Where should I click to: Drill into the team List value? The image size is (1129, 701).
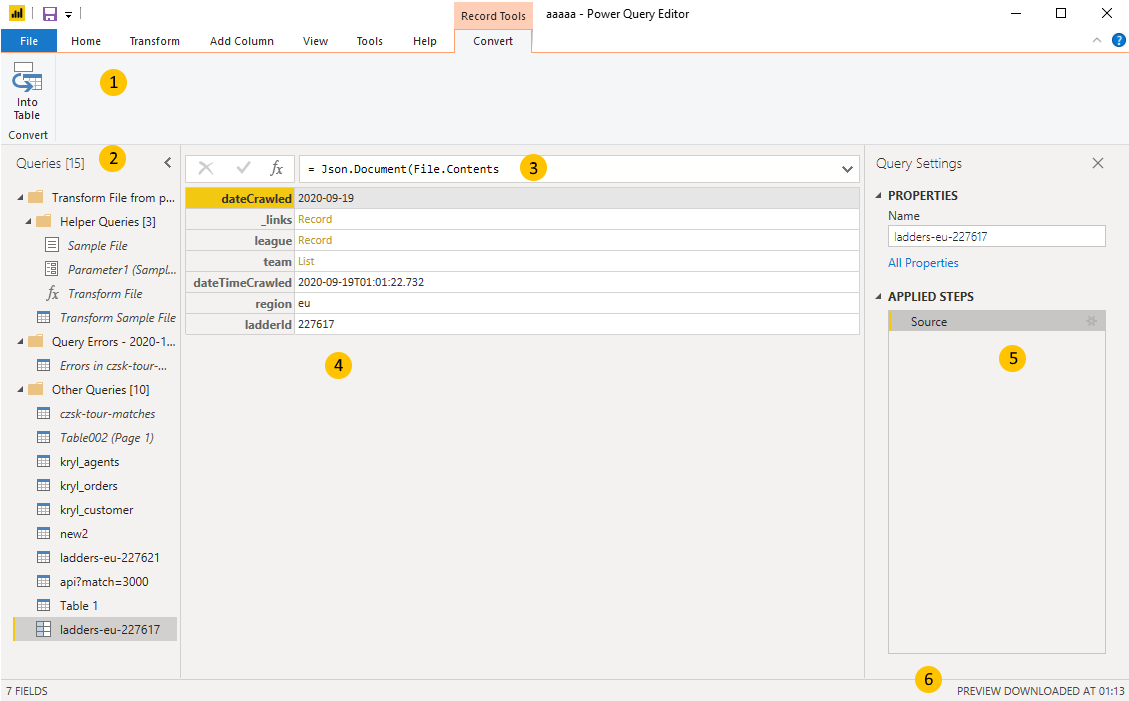[306, 262]
